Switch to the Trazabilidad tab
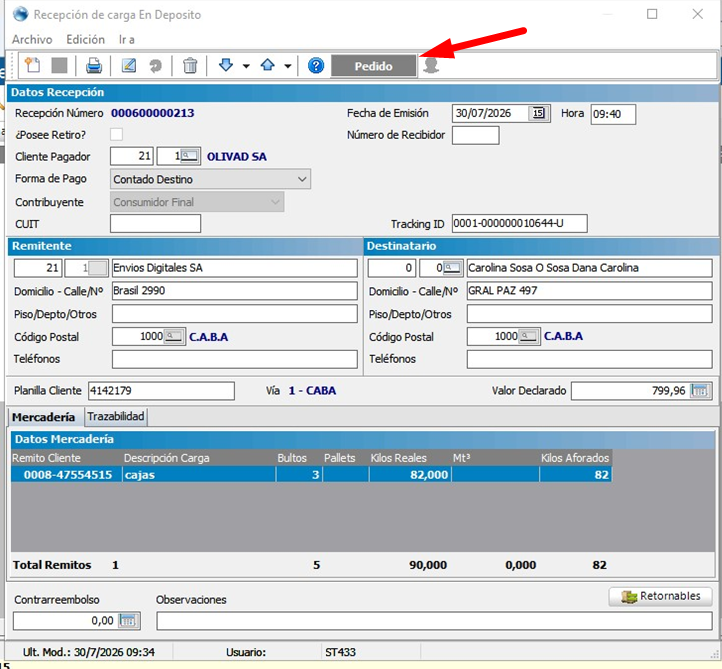Viewport: 722px width, 669px height. coord(116,416)
